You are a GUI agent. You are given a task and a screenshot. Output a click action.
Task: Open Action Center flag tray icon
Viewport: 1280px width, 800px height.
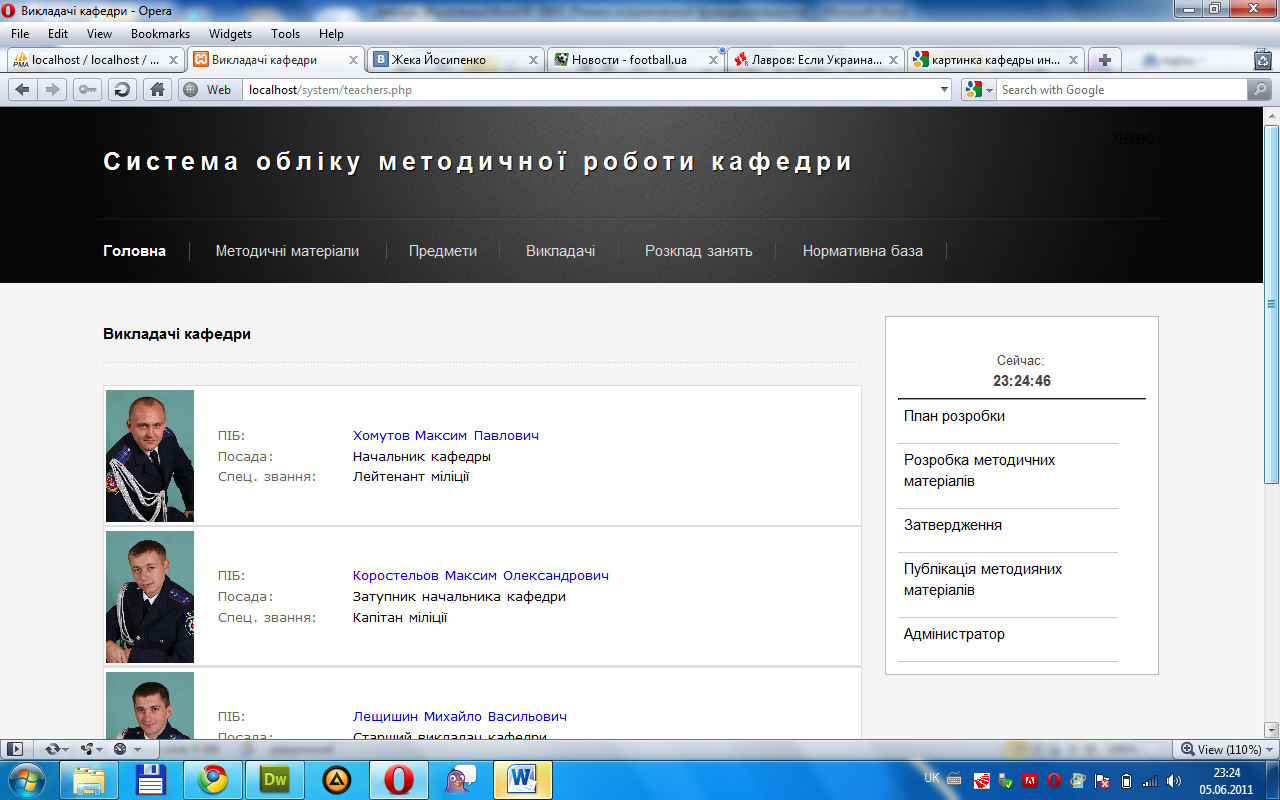(1102, 781)
